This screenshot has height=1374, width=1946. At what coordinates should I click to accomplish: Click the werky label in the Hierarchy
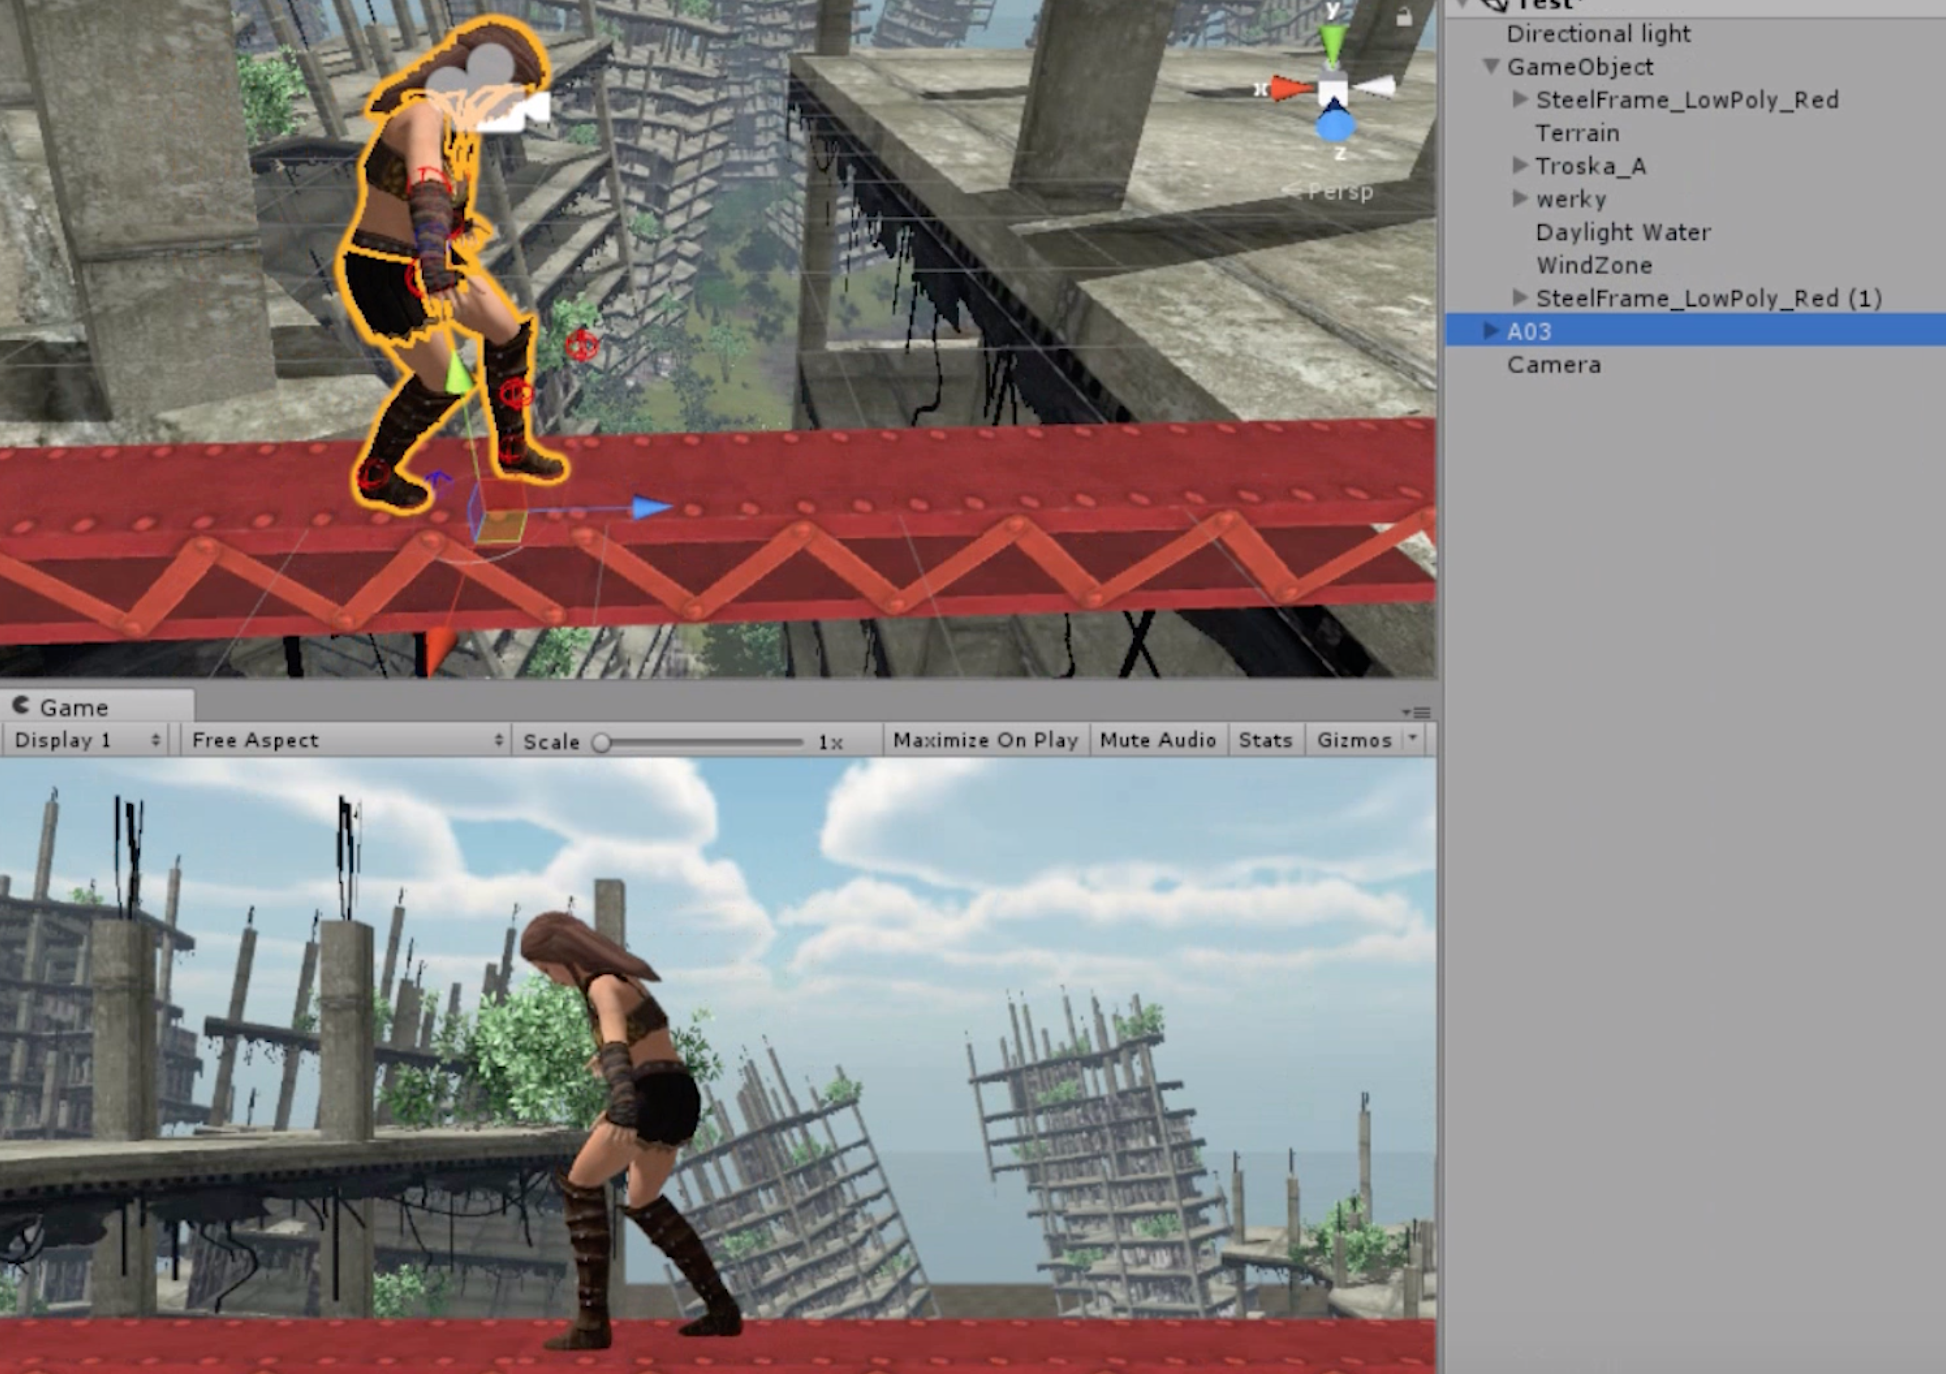point(1571,199)
